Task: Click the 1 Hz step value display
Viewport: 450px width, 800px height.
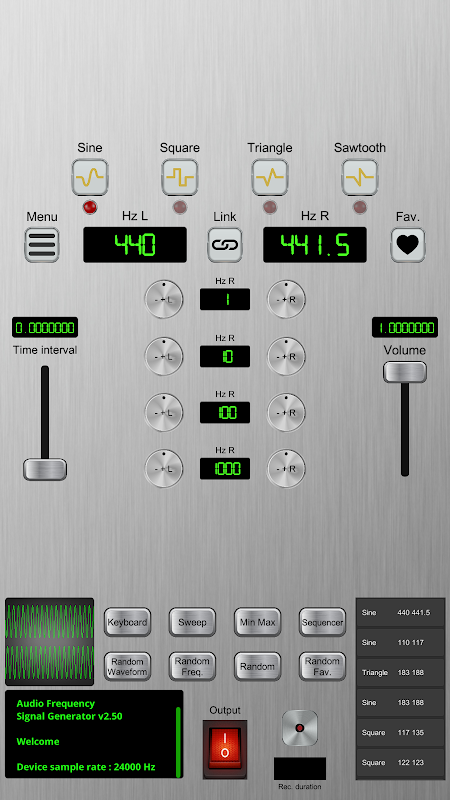Action: click(x=225, y=299)
